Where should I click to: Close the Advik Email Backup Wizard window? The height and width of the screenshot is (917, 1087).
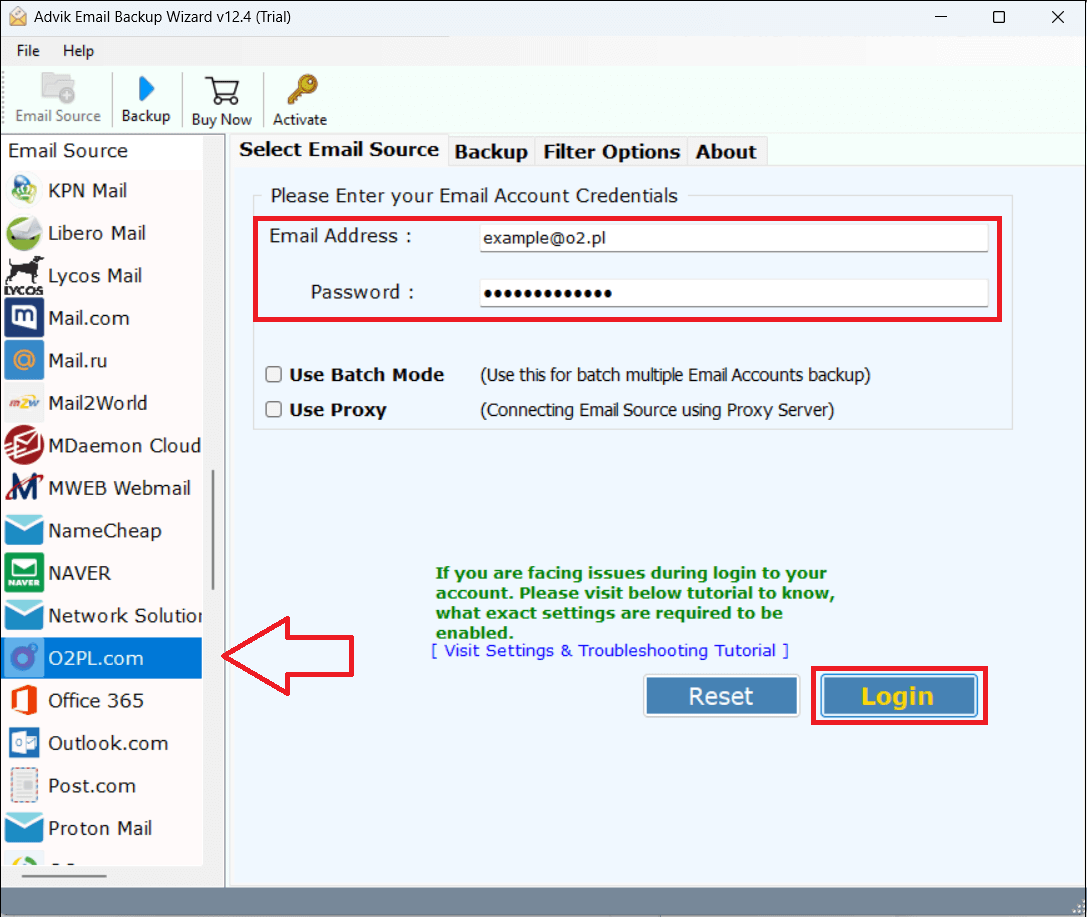[1058, 17]
